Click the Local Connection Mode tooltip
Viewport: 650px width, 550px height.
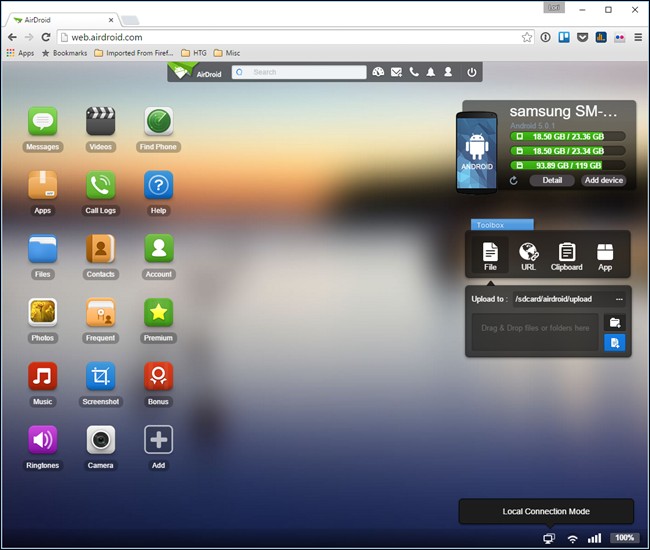point(546,511)
